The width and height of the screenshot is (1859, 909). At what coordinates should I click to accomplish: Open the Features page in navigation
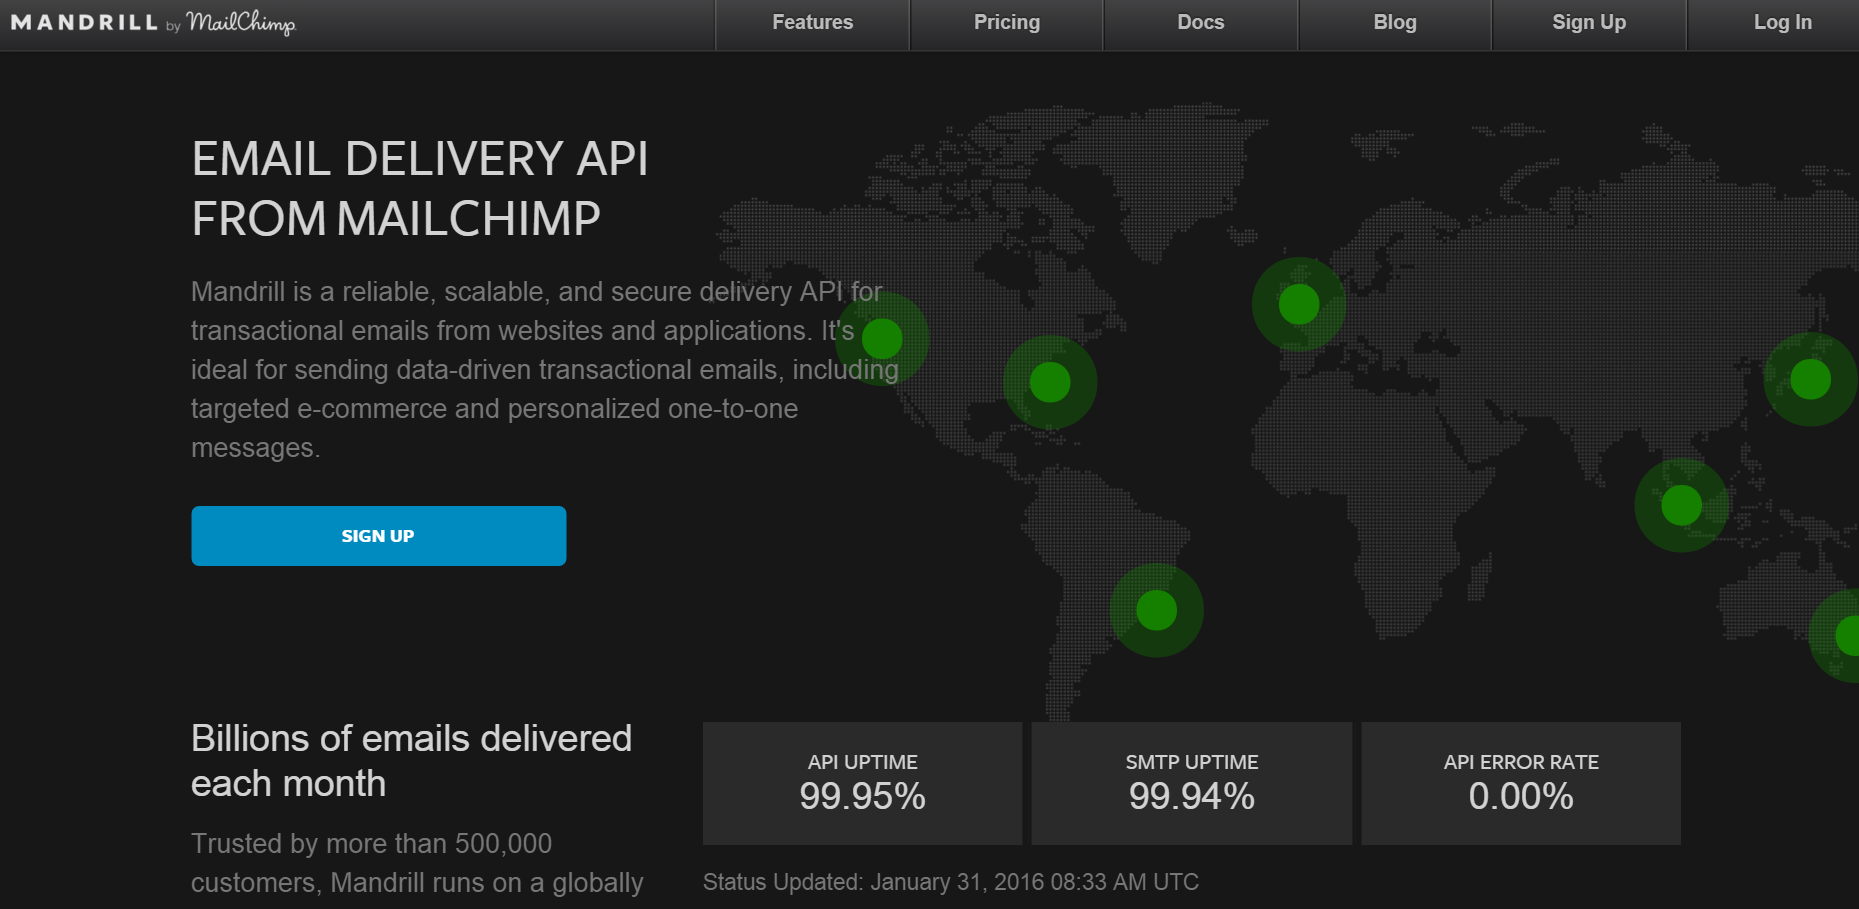pos(812,23)
